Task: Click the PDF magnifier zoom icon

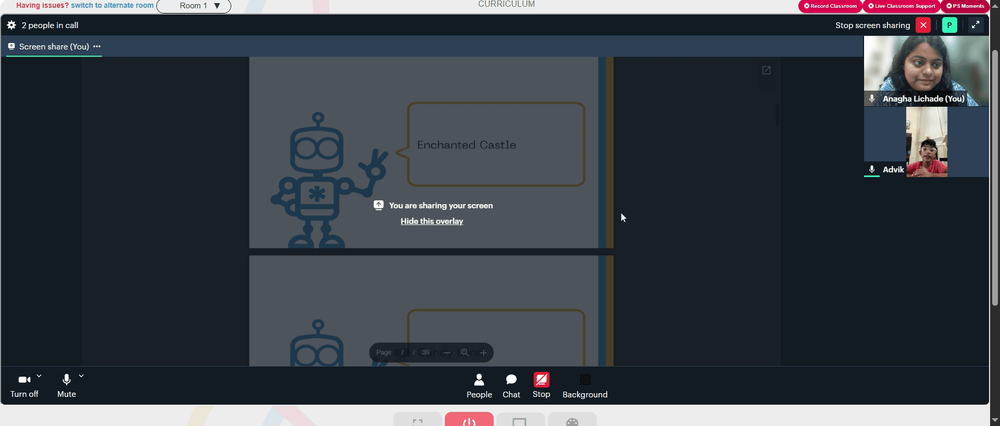Action: coord(465,353)
